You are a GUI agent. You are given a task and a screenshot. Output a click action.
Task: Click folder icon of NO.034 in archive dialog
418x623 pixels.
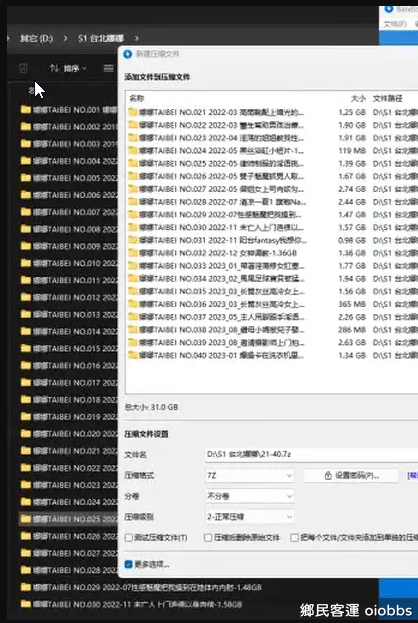133,279
